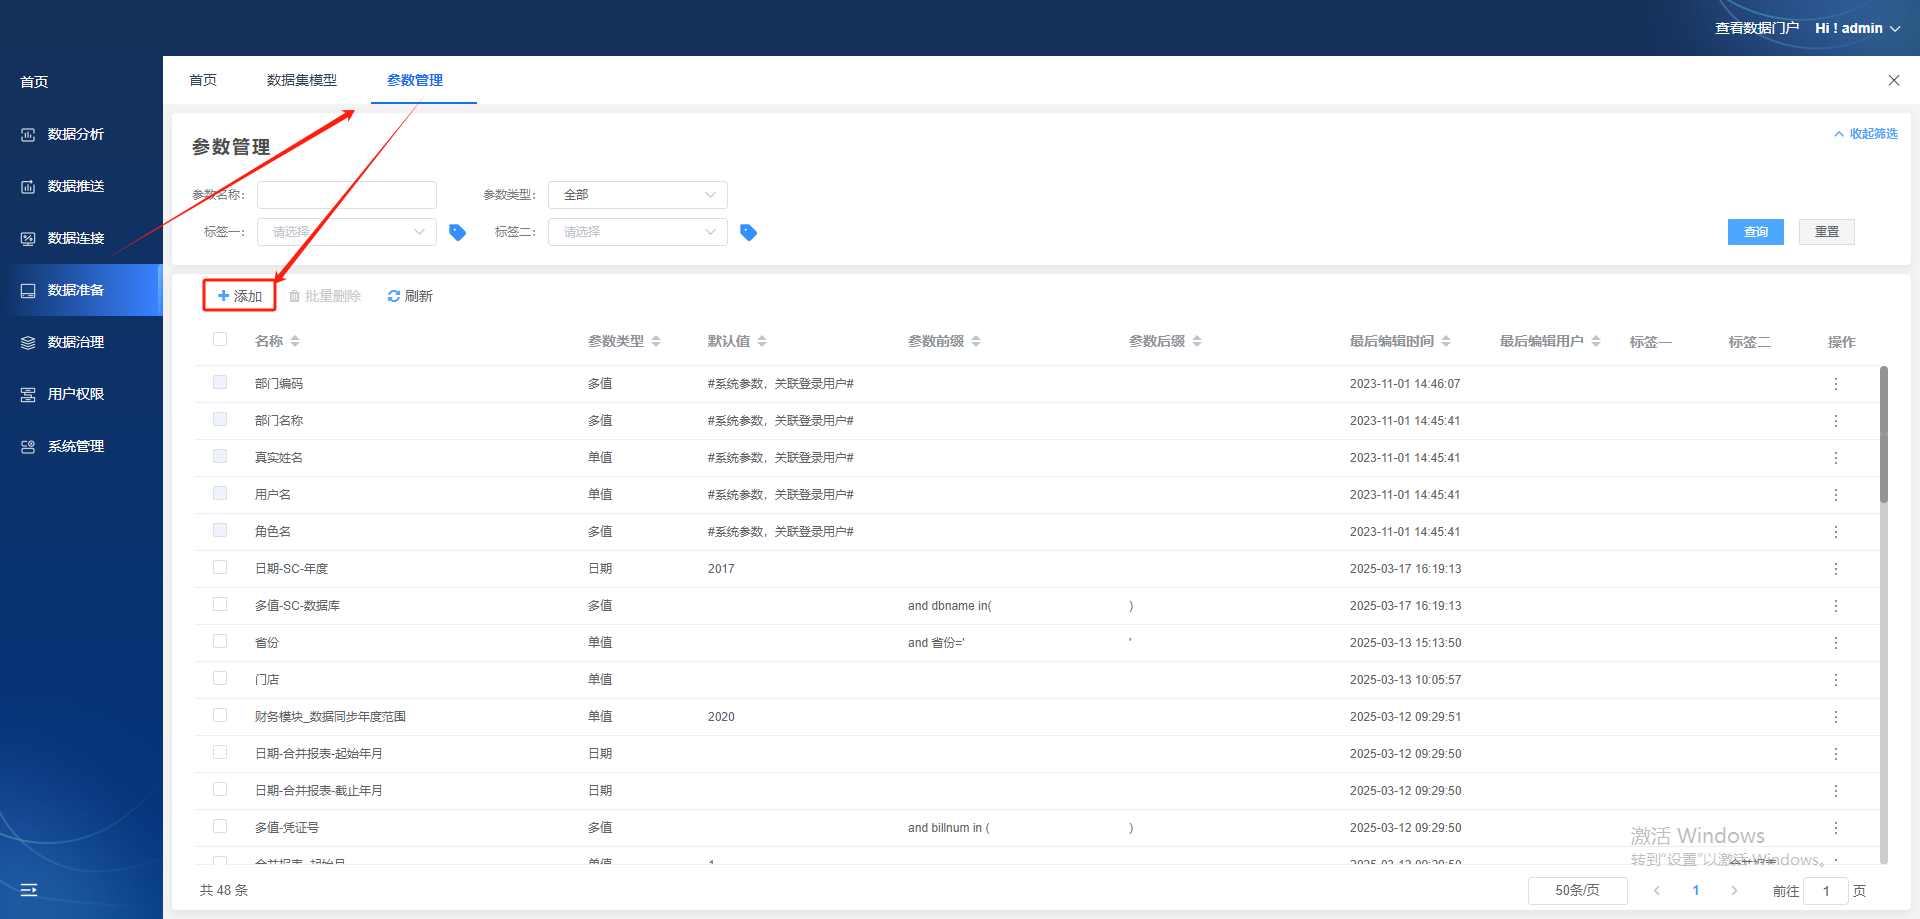Open the three-dot menu for 部门编码 row
Image resolution: width=1920 pixels, height=919 pixels.
coord(1835,384)
